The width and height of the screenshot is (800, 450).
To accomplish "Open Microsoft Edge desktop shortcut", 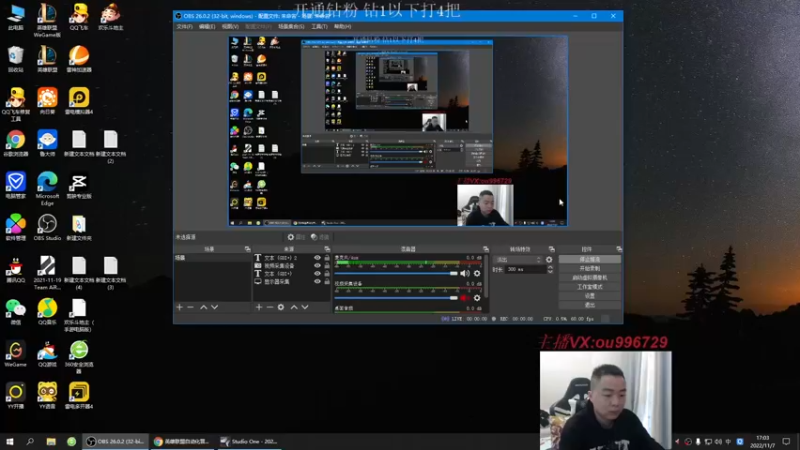I will click(x=47, y=189).
